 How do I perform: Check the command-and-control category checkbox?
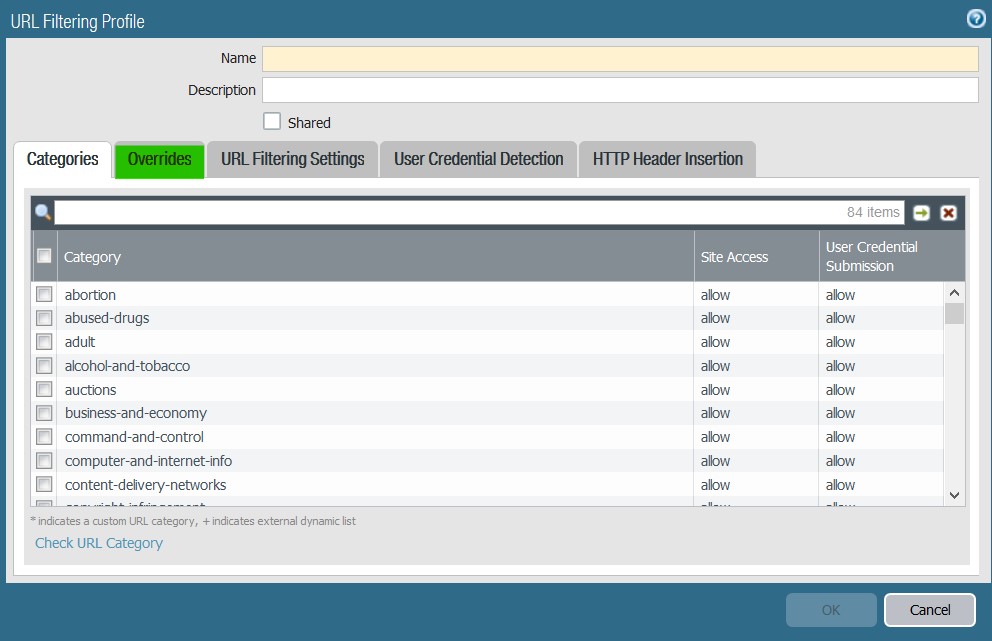click(x=43, y=437)
